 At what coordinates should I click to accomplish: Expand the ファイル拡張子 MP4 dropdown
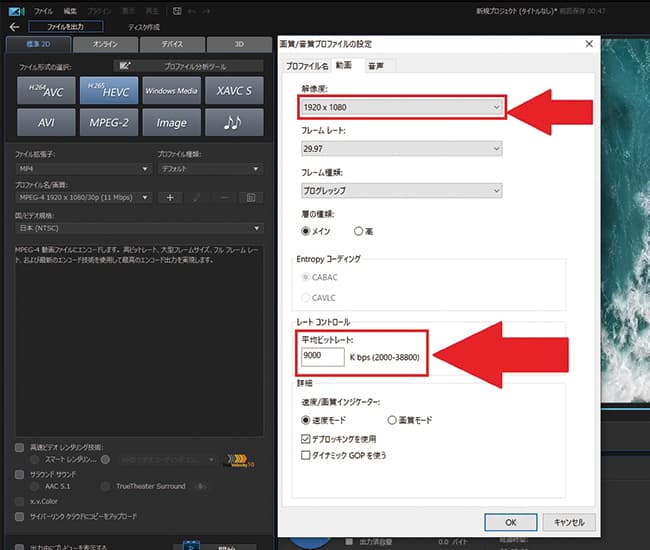pos(83,169)
